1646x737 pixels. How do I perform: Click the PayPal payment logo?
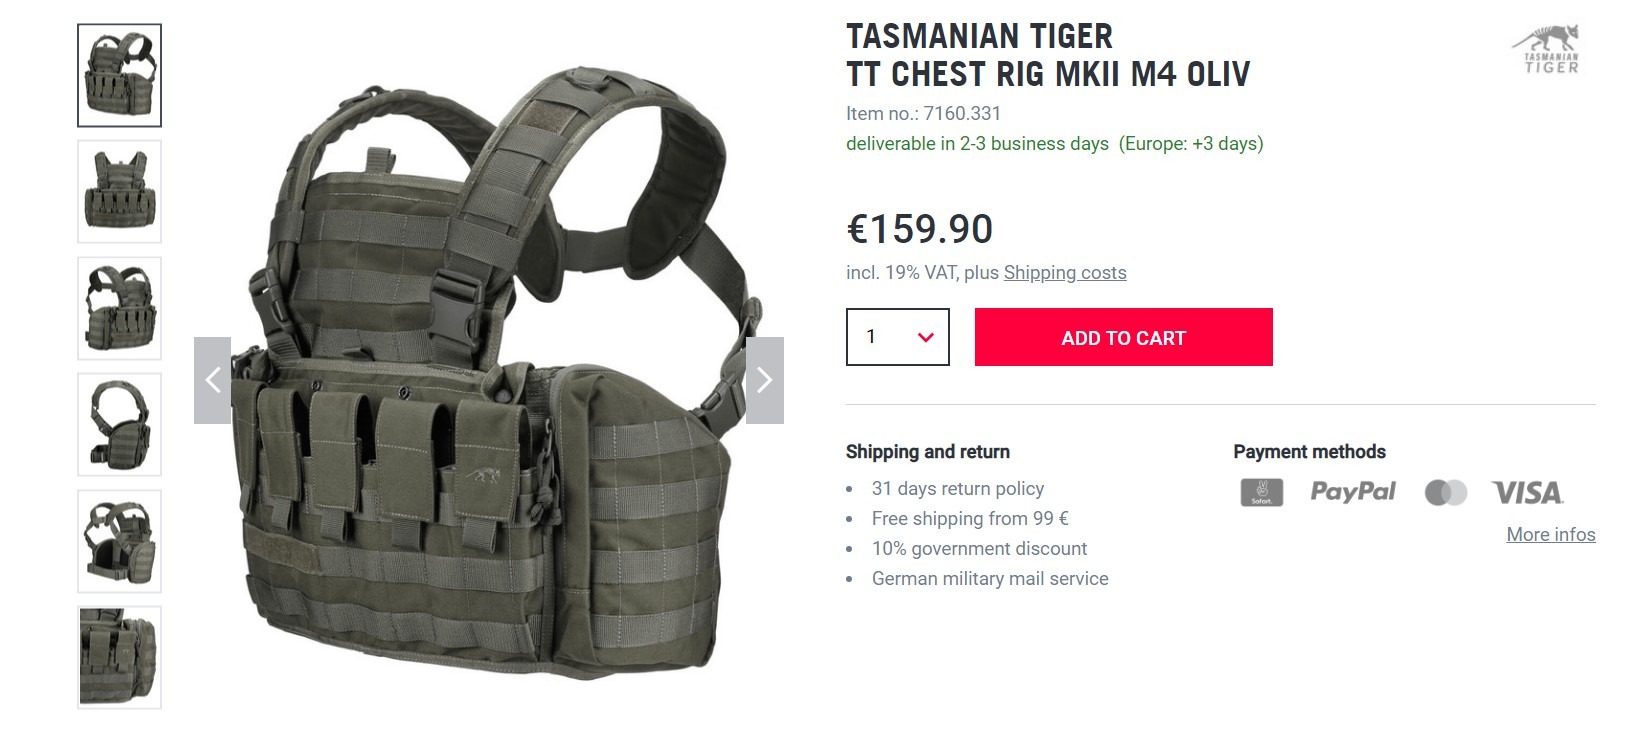click(x=1352, y=492)
